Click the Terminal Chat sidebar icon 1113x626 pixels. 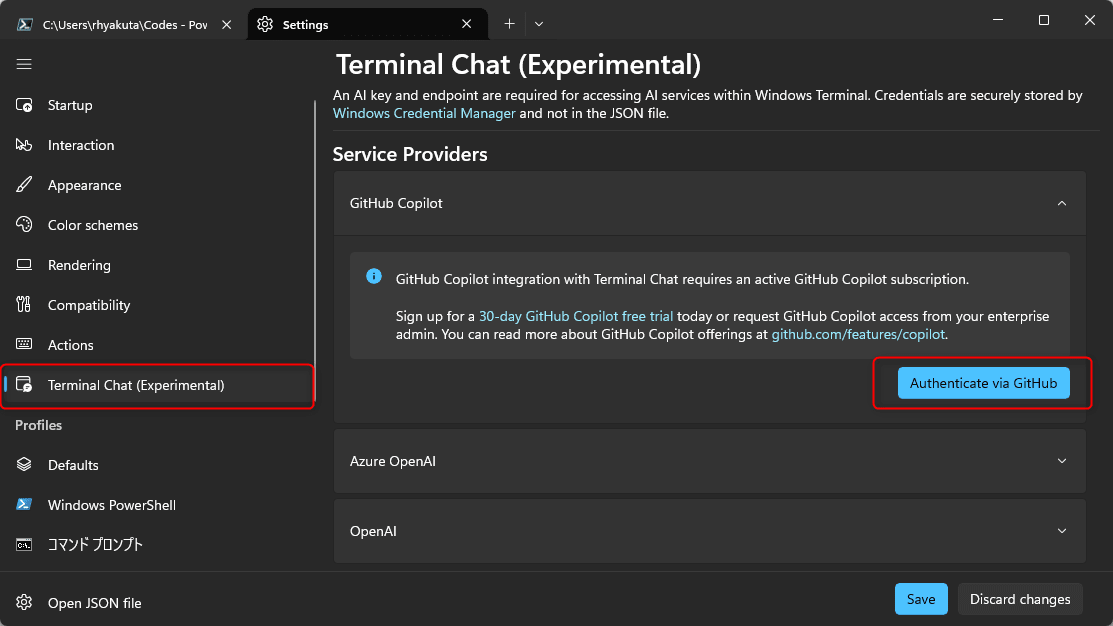pos(24,385)
